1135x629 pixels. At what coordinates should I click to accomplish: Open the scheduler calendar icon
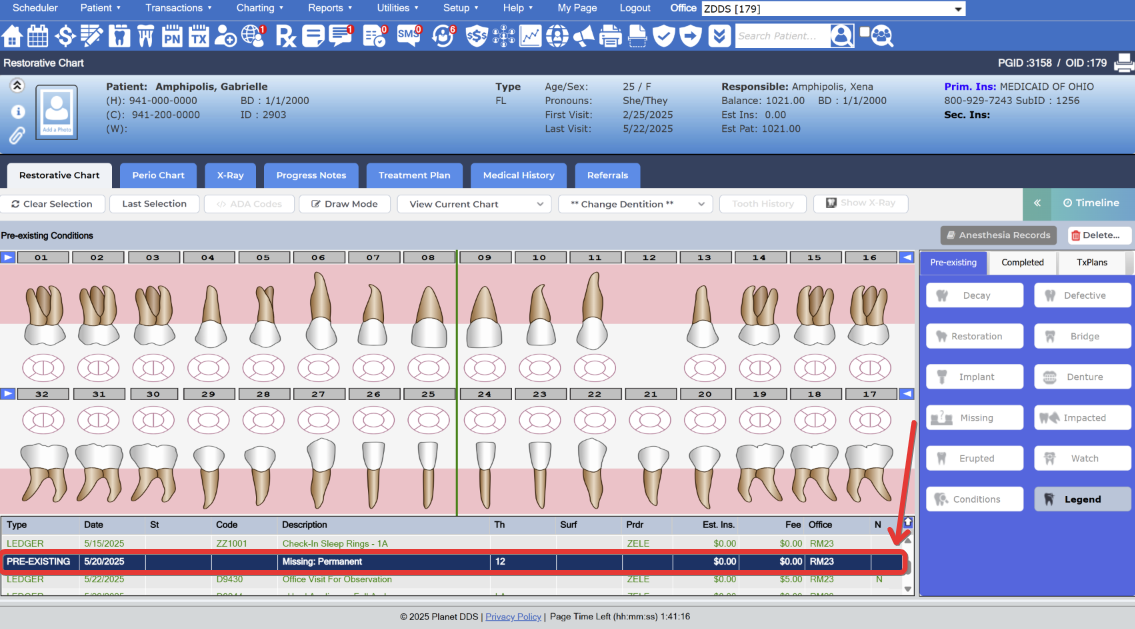[38, 35]
